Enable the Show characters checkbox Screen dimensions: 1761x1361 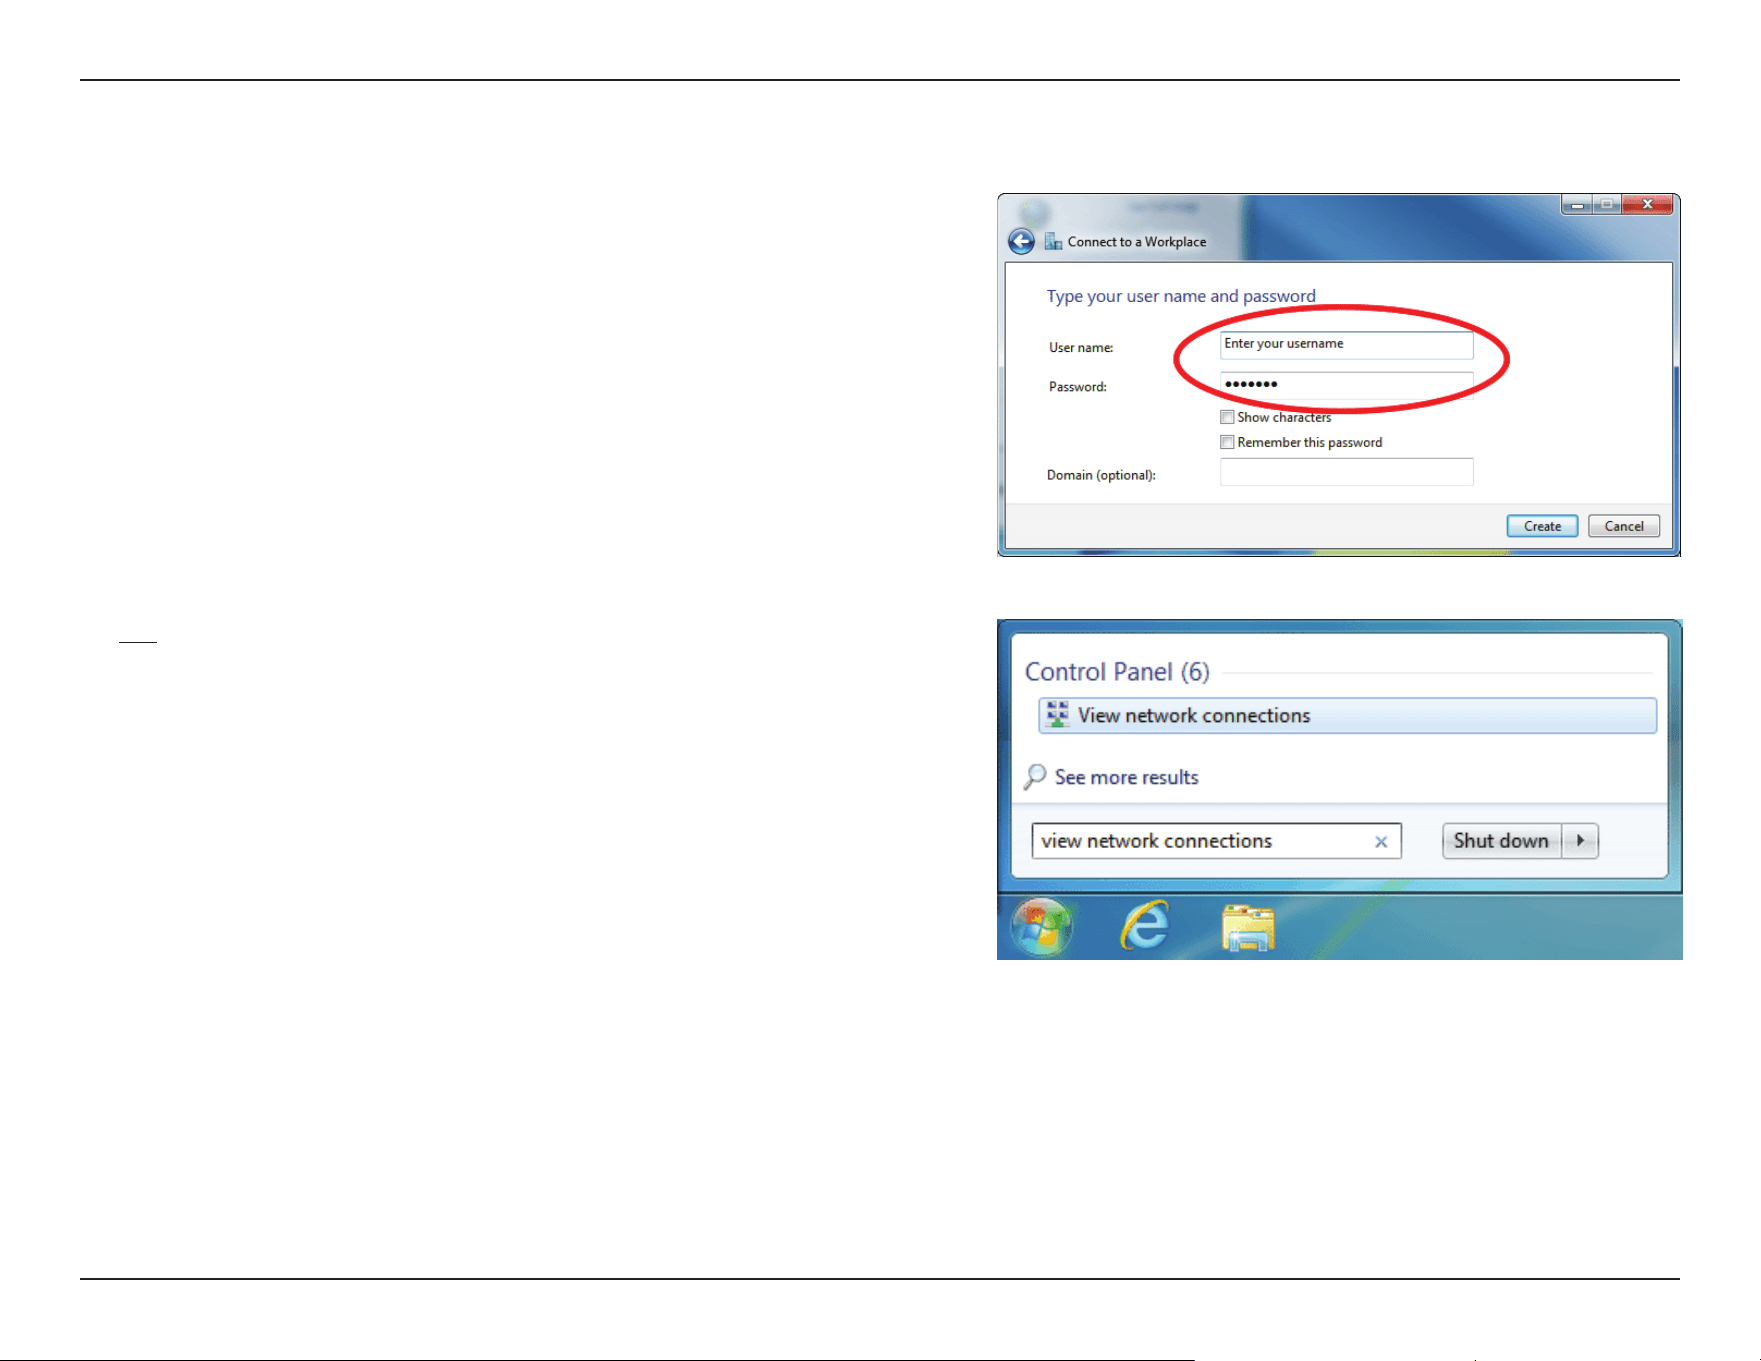(x=1227, y=417)
